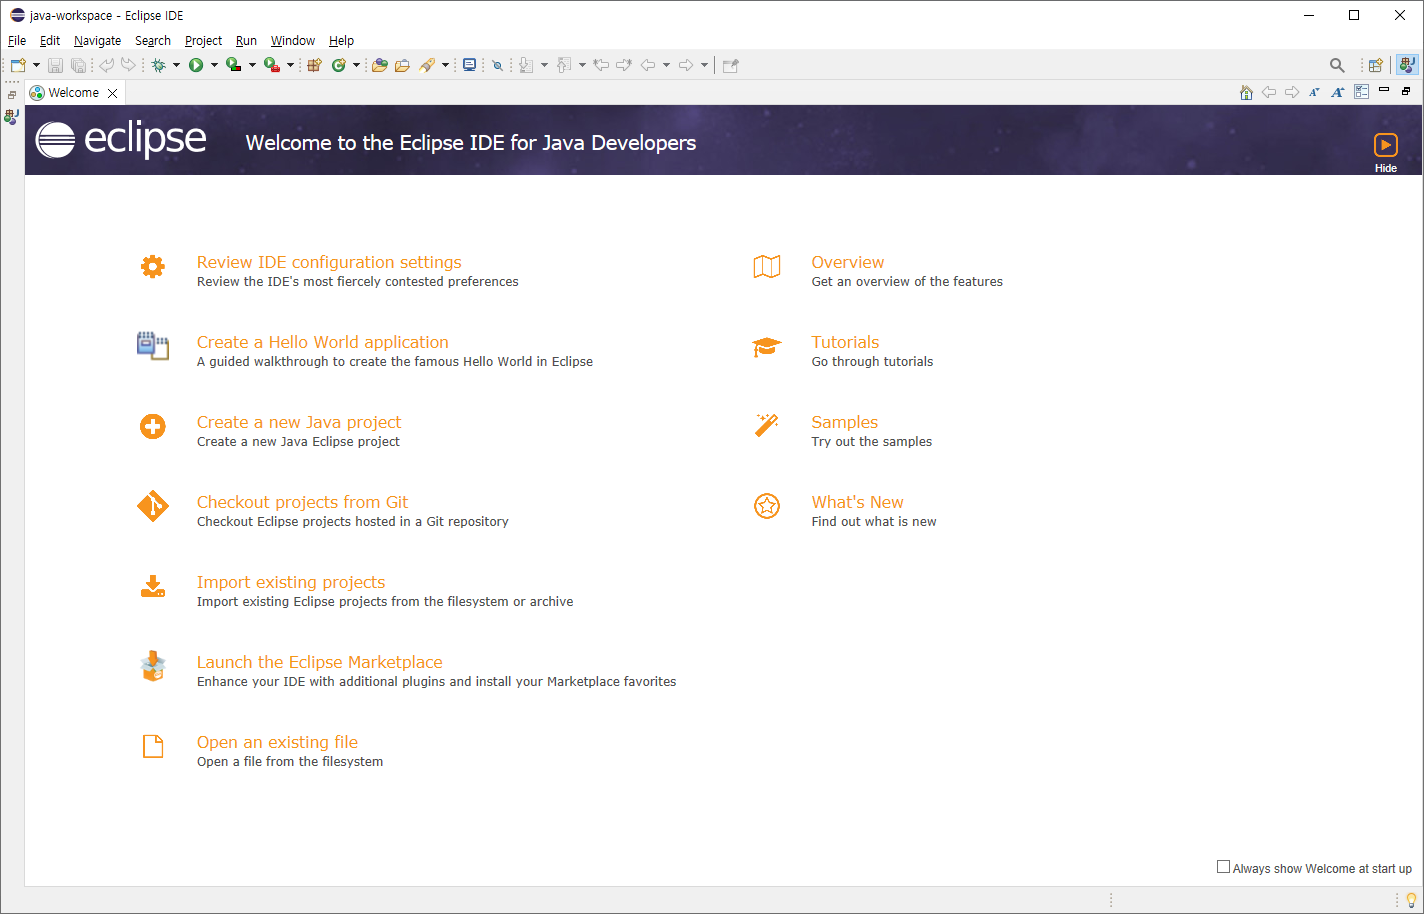Click the Save All toolbar icon
This screenshot has width=1424, height=914.
click(x=78, y=65)
